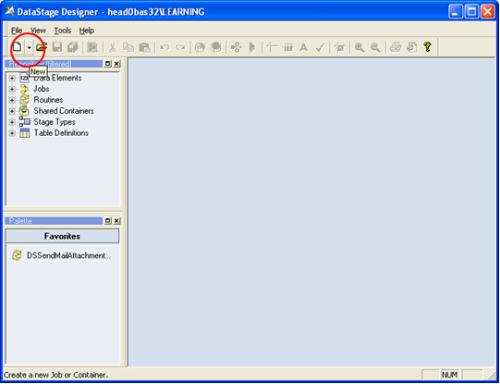This screenshot has width=500, height=384.
Task: Toggle the annotations letter A icon
Action: point(303,47)
